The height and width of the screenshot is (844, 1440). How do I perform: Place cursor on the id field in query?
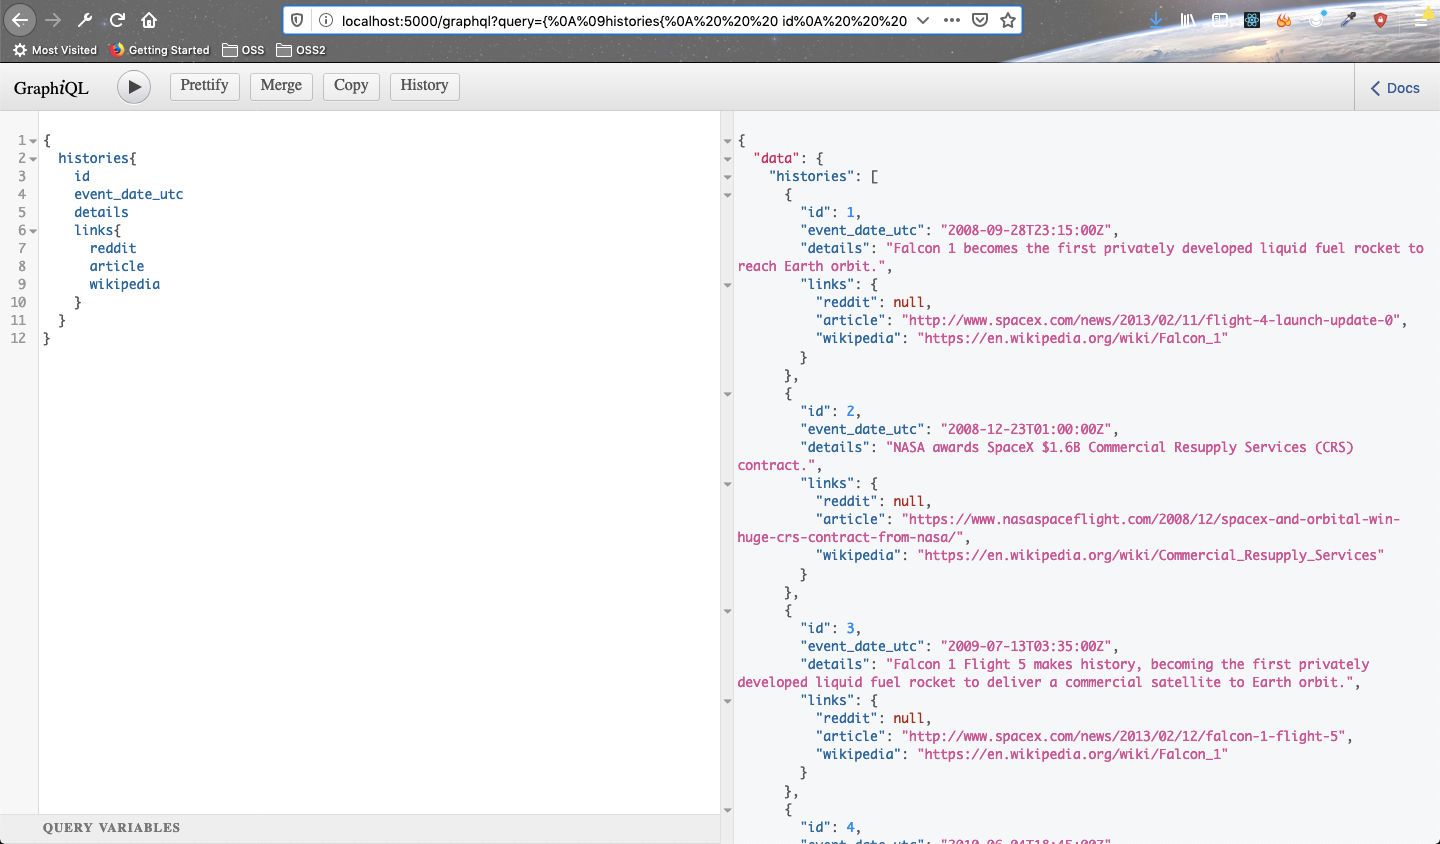tap(82, 176)
